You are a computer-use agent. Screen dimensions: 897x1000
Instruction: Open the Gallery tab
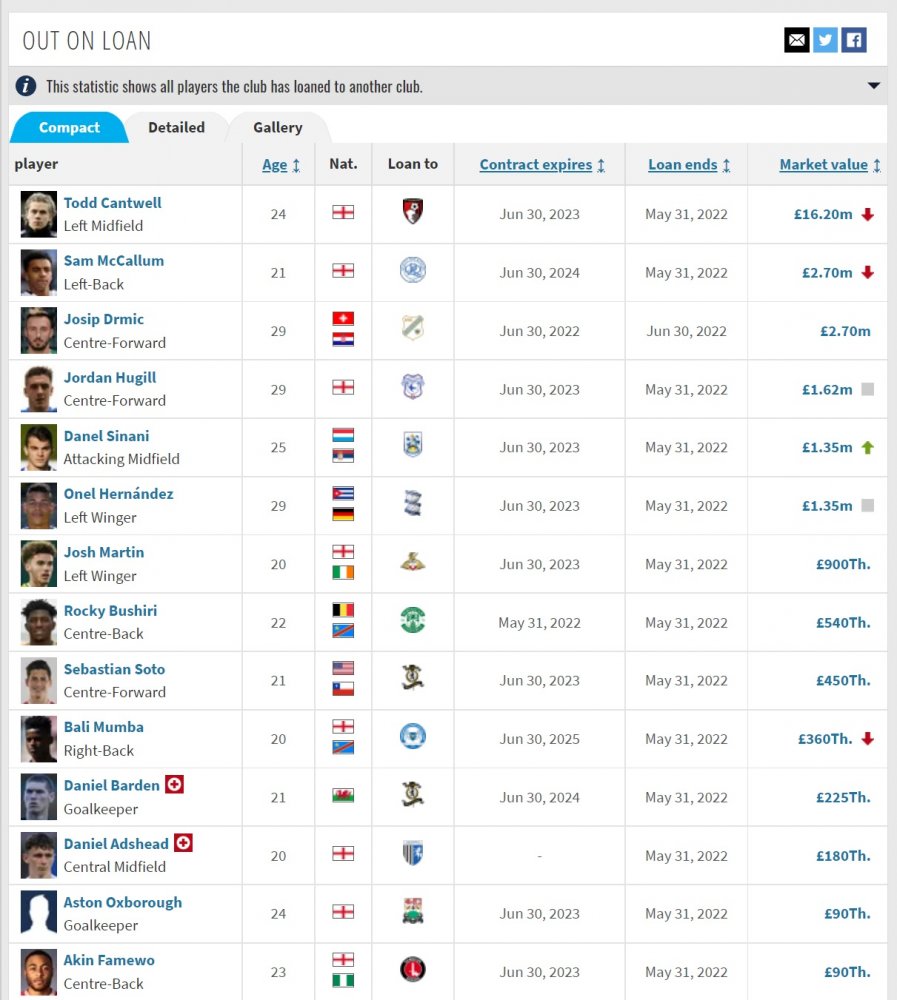click(x=278, y=128)
